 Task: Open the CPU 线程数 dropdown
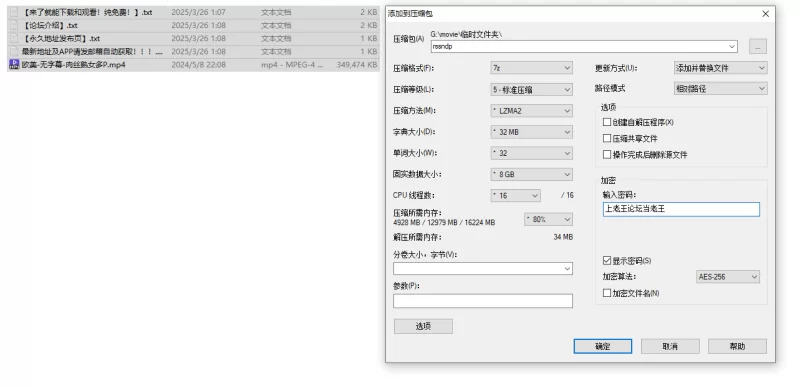pos(515,196)
